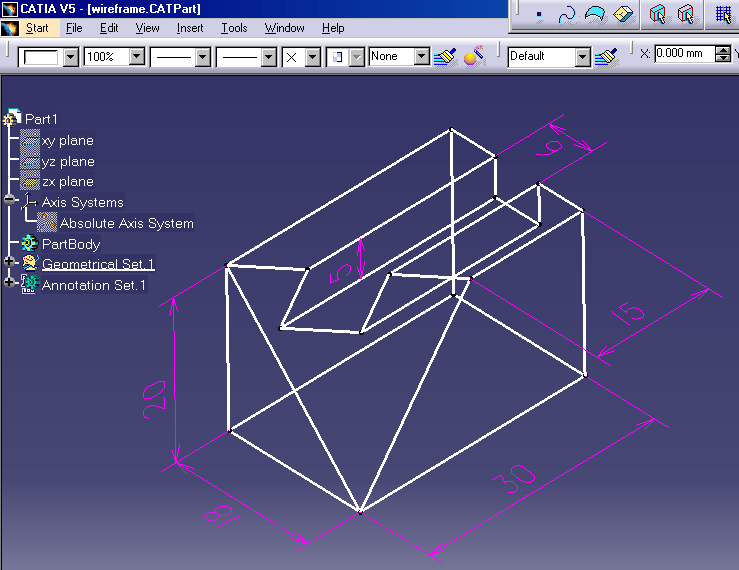Open the point symbol dropdown

pyautogui.click(x=312, y=58)
